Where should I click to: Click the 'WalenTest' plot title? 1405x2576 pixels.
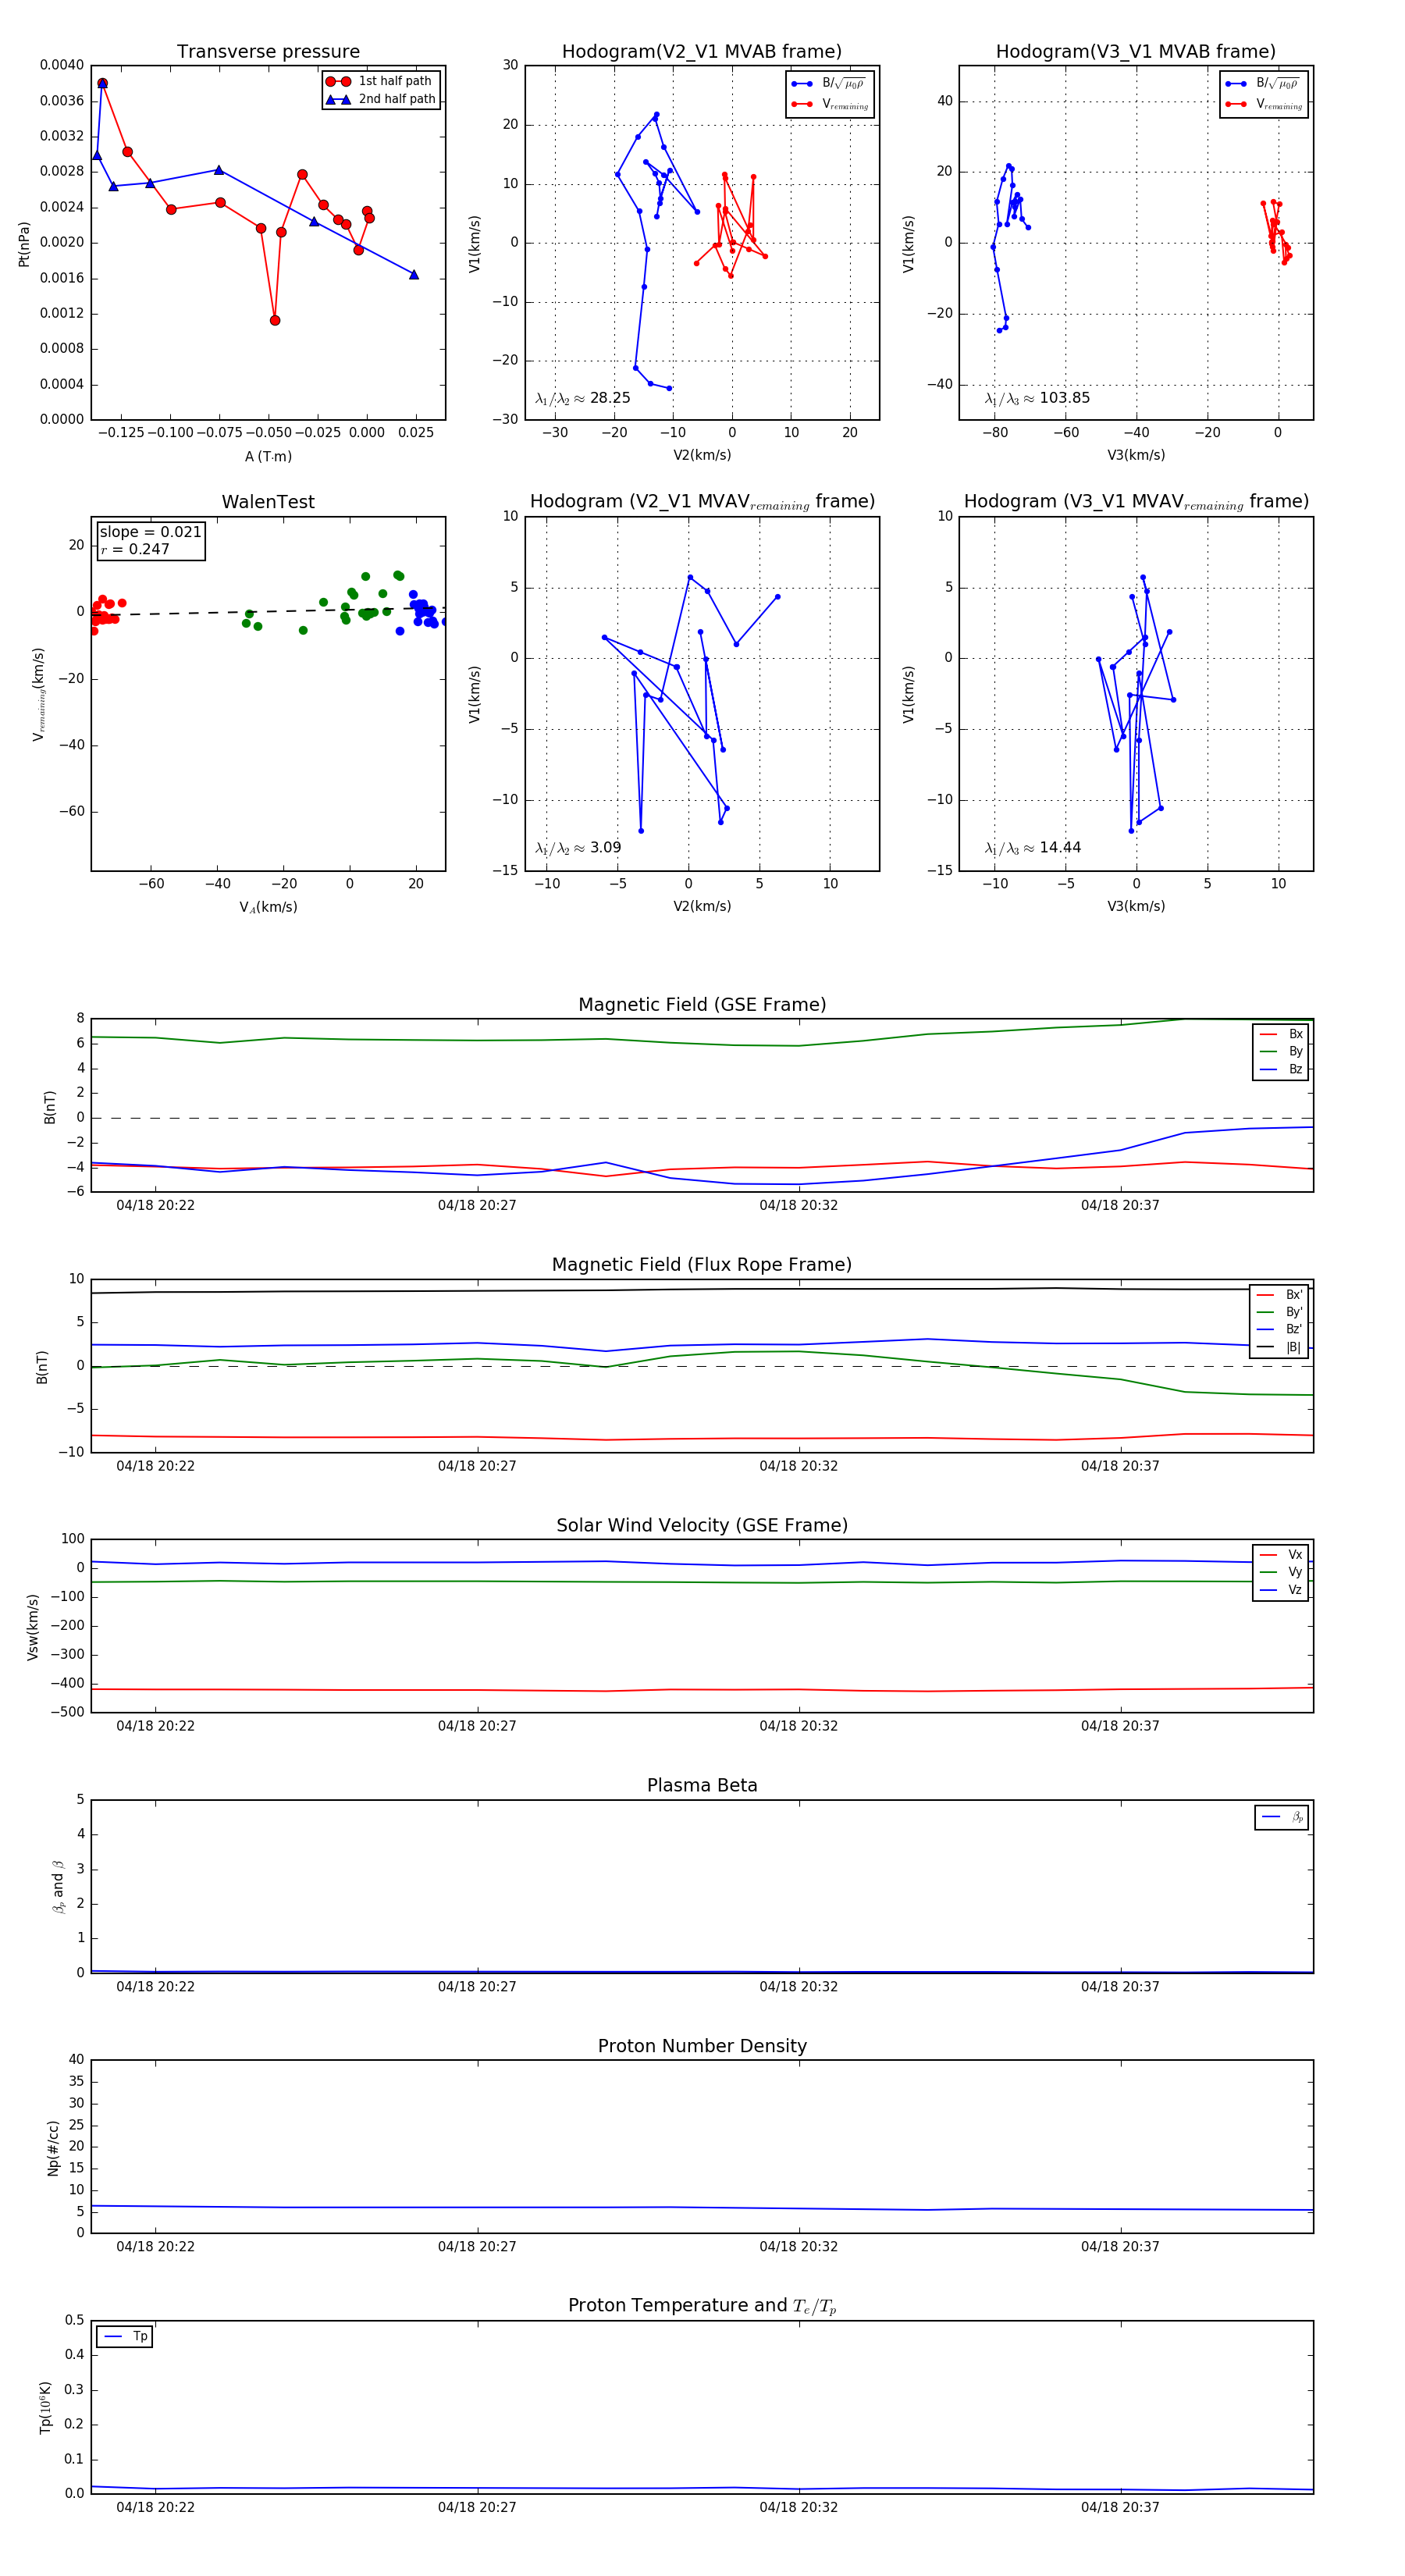click(x=268, y=502)
